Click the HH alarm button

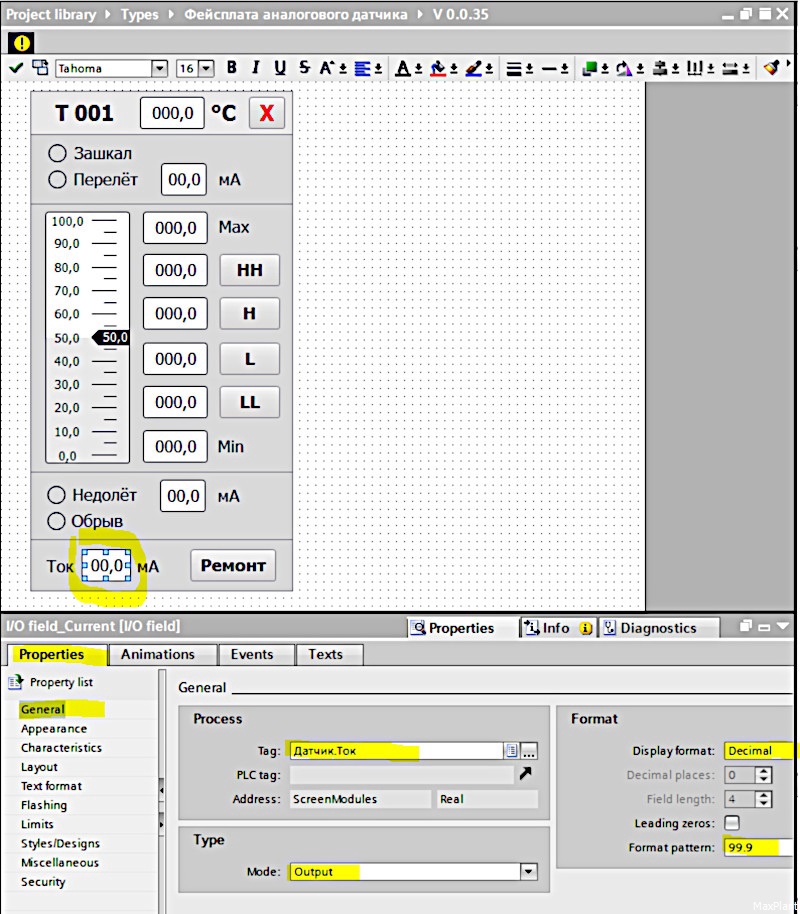click(250, 270)
